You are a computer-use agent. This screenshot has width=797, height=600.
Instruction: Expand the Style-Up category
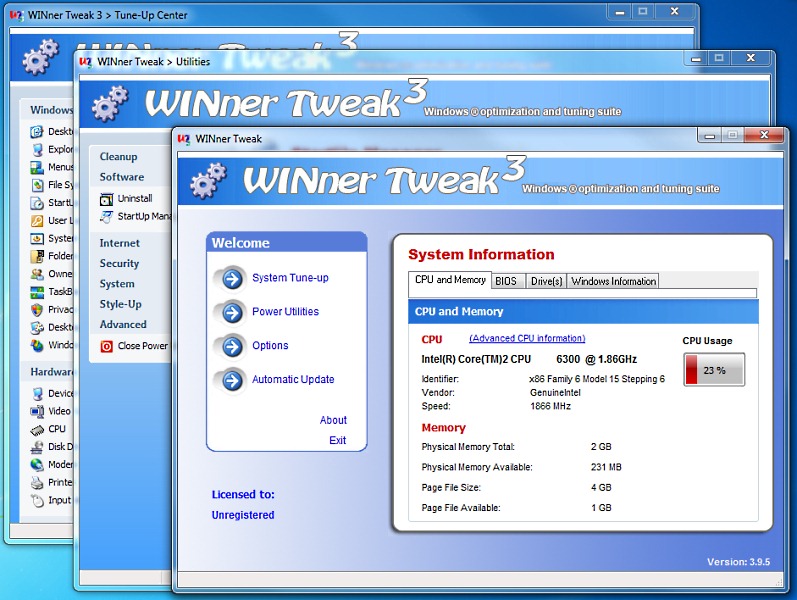120,304
